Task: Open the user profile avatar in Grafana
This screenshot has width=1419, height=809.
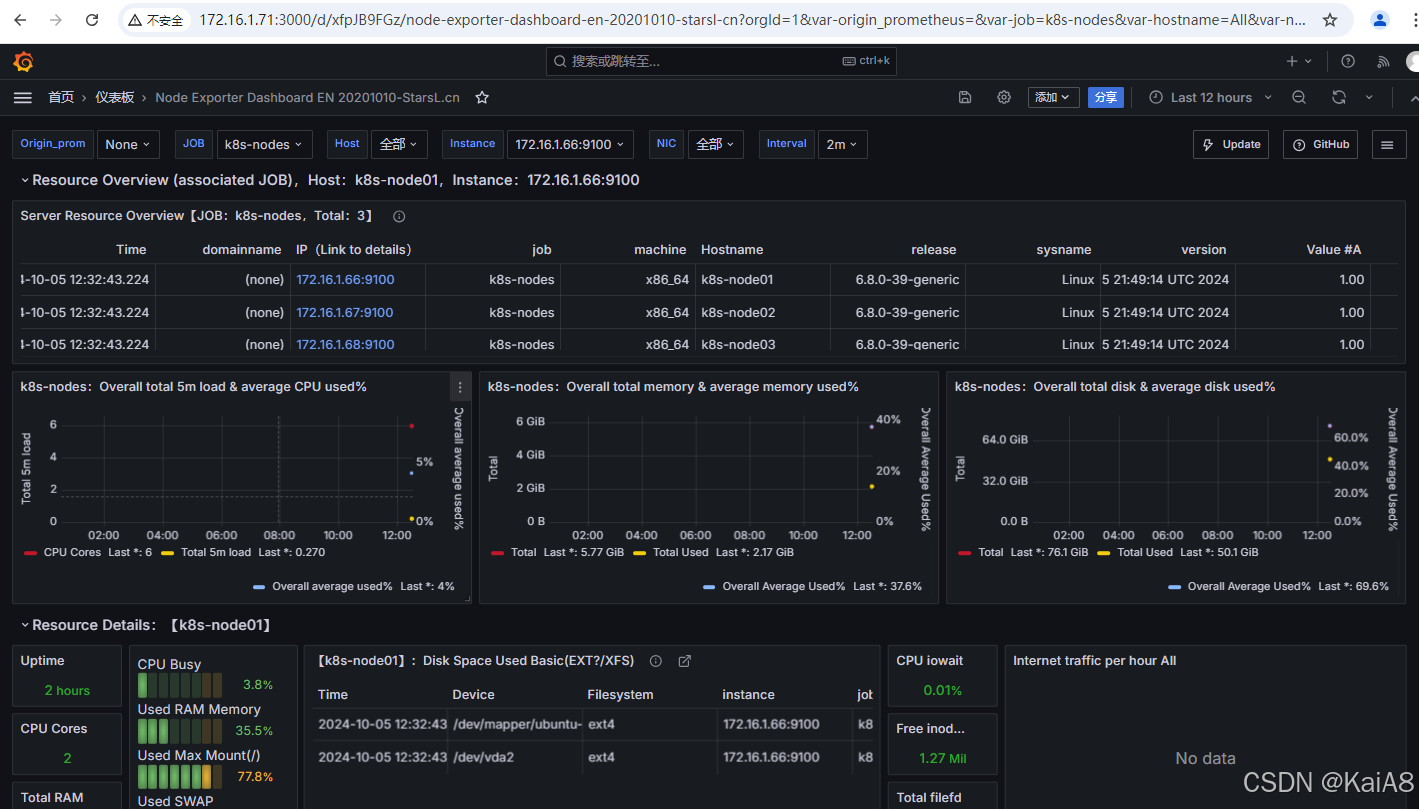Action: pyautogui.click(x=1412, y=62)
